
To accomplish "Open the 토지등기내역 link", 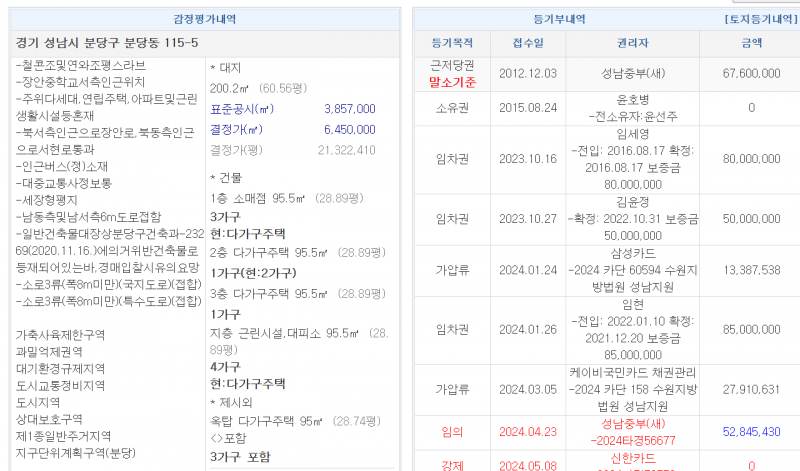I will click(x=756, y=20).
